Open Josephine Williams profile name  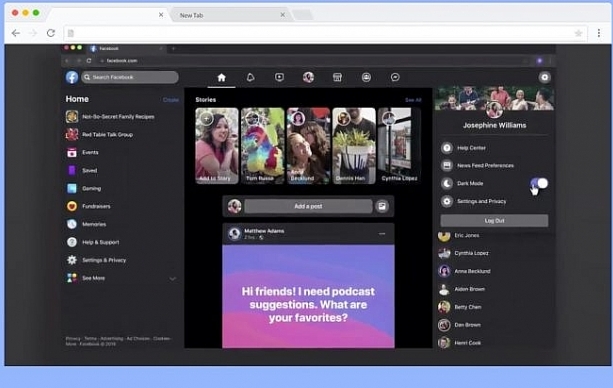tap(495, 125)
